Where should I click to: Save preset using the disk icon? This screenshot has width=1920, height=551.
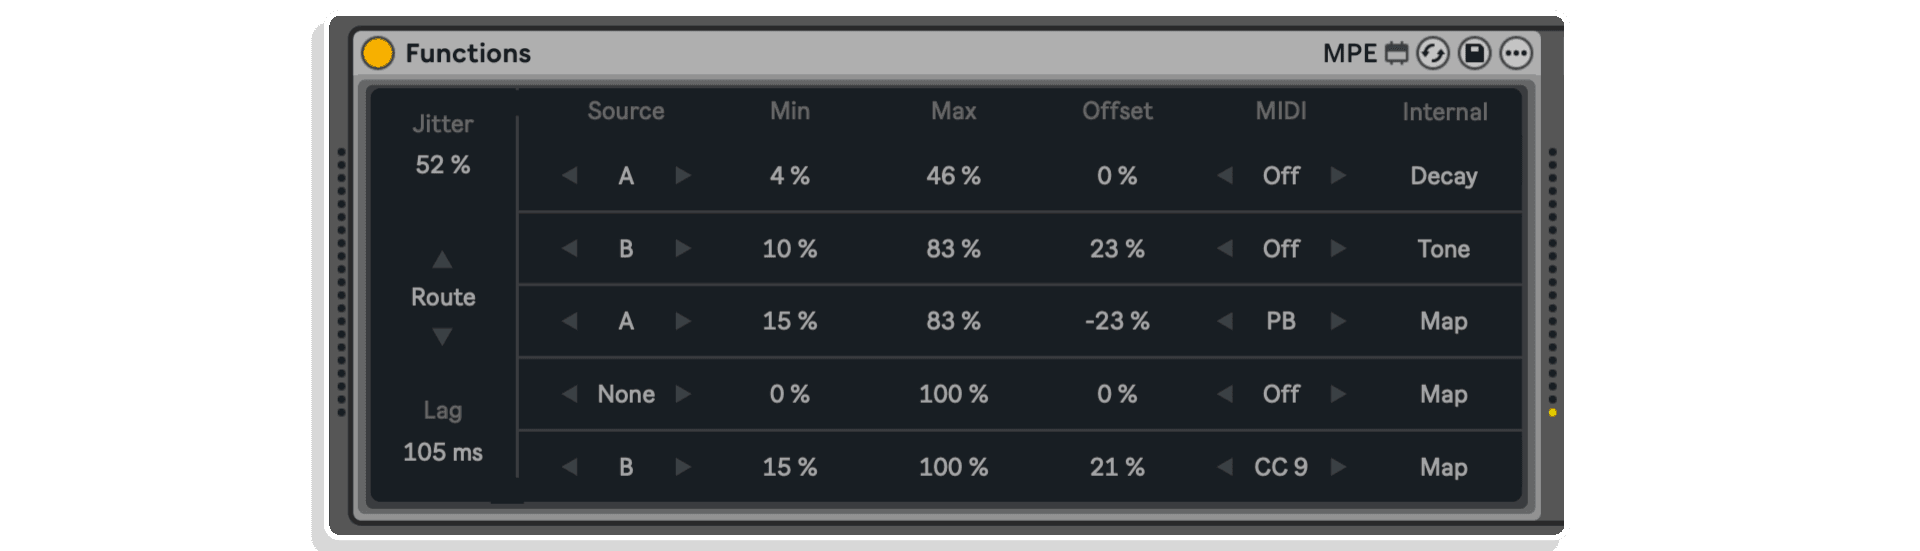click(1474, 53)
